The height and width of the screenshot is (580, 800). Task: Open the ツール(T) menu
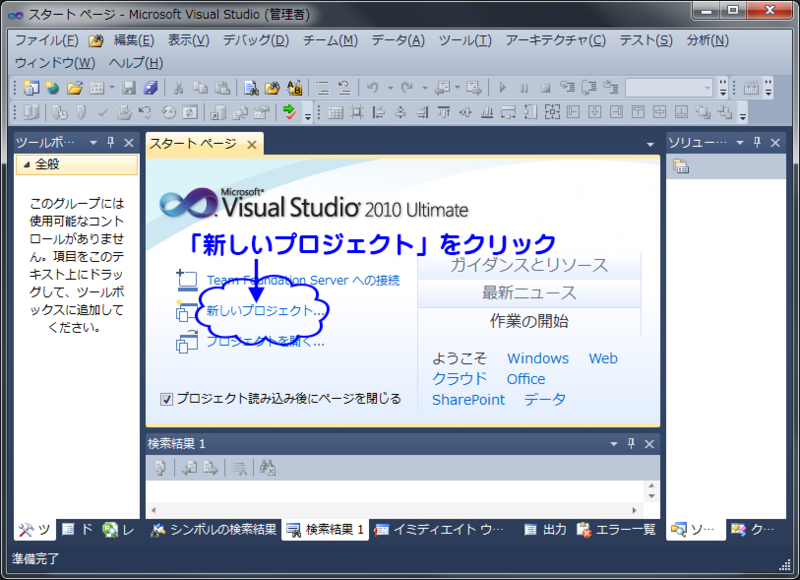pyautogui.click(x=465, y=40)
